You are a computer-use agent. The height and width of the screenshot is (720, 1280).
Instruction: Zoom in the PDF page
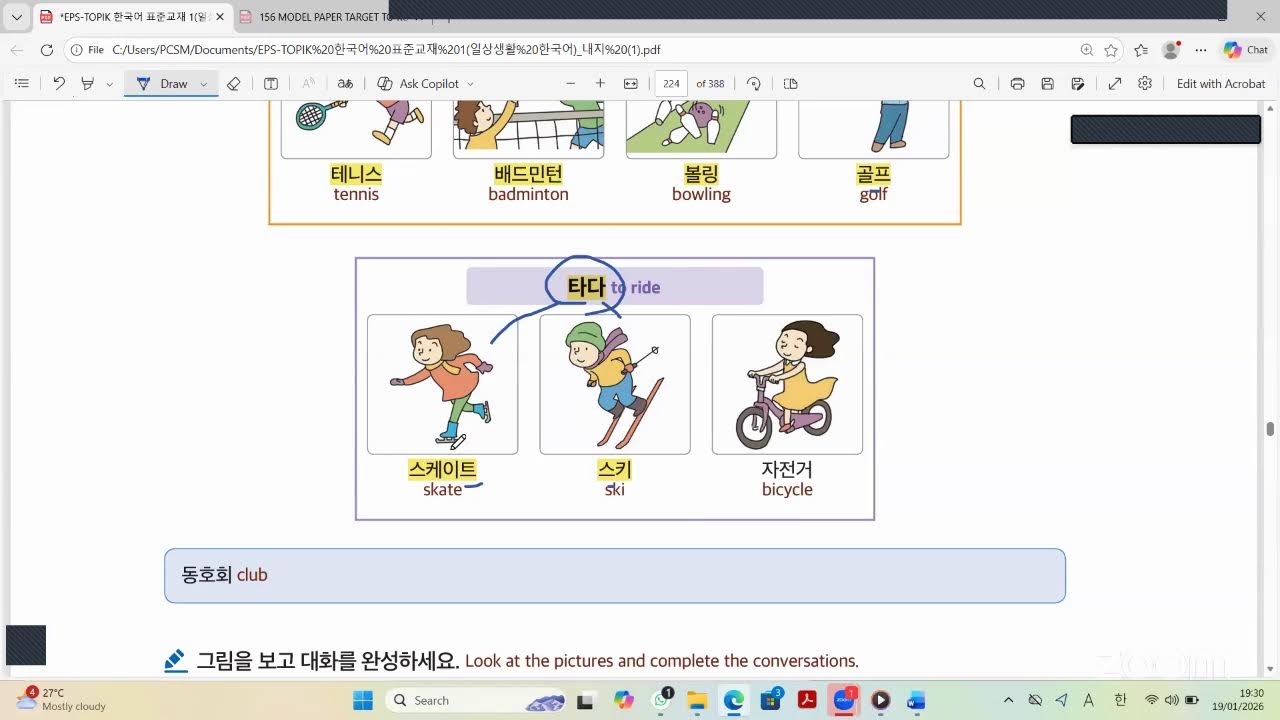point(600,84)
